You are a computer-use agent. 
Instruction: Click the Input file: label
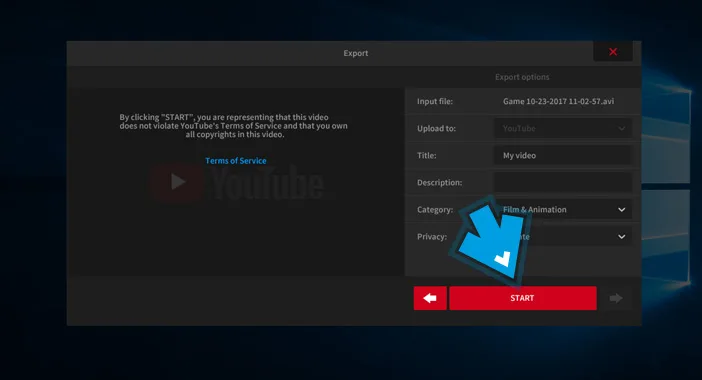tap(435, 101)
